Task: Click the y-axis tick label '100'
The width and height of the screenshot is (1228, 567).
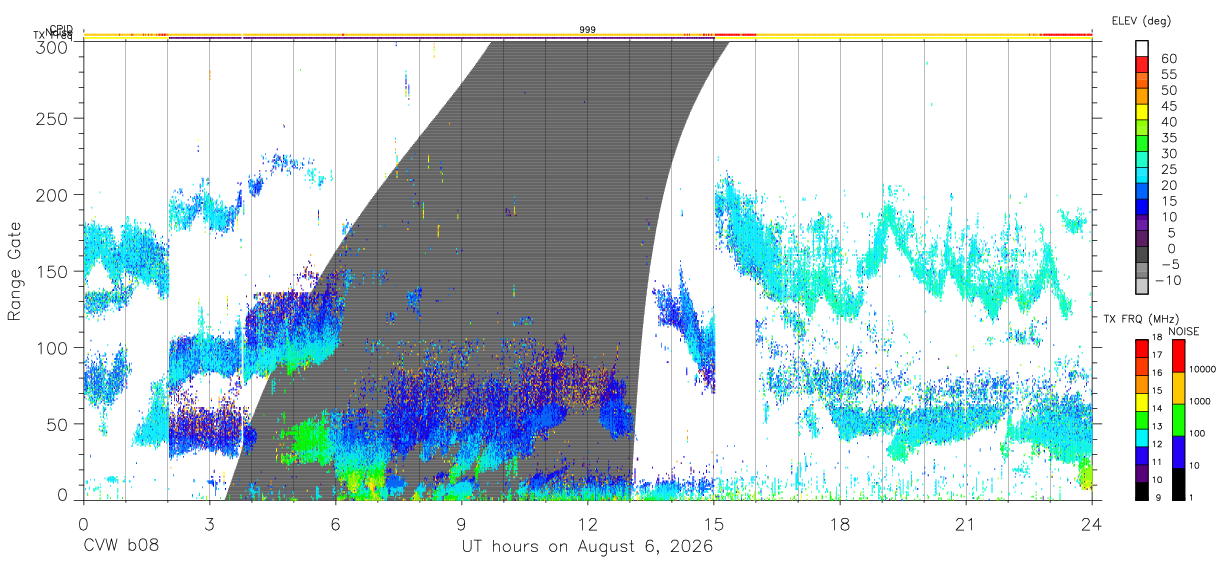Action: click(x=52, y=347)
